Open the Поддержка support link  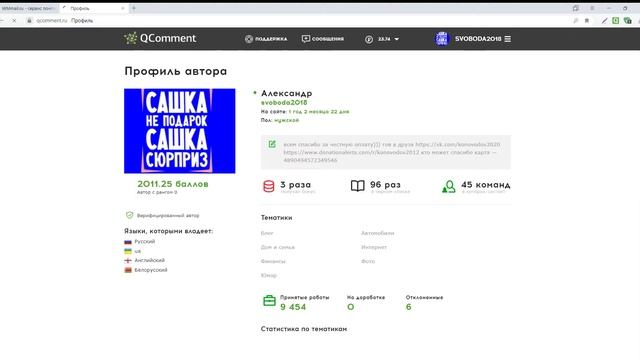[266, 39]
